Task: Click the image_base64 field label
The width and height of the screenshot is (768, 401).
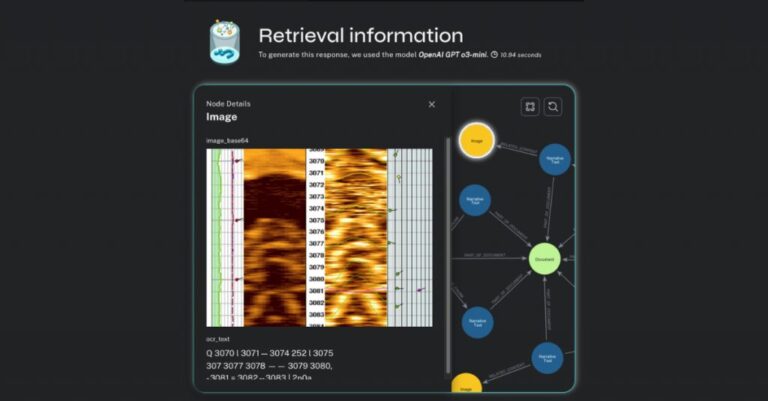Action: (227, 141)
